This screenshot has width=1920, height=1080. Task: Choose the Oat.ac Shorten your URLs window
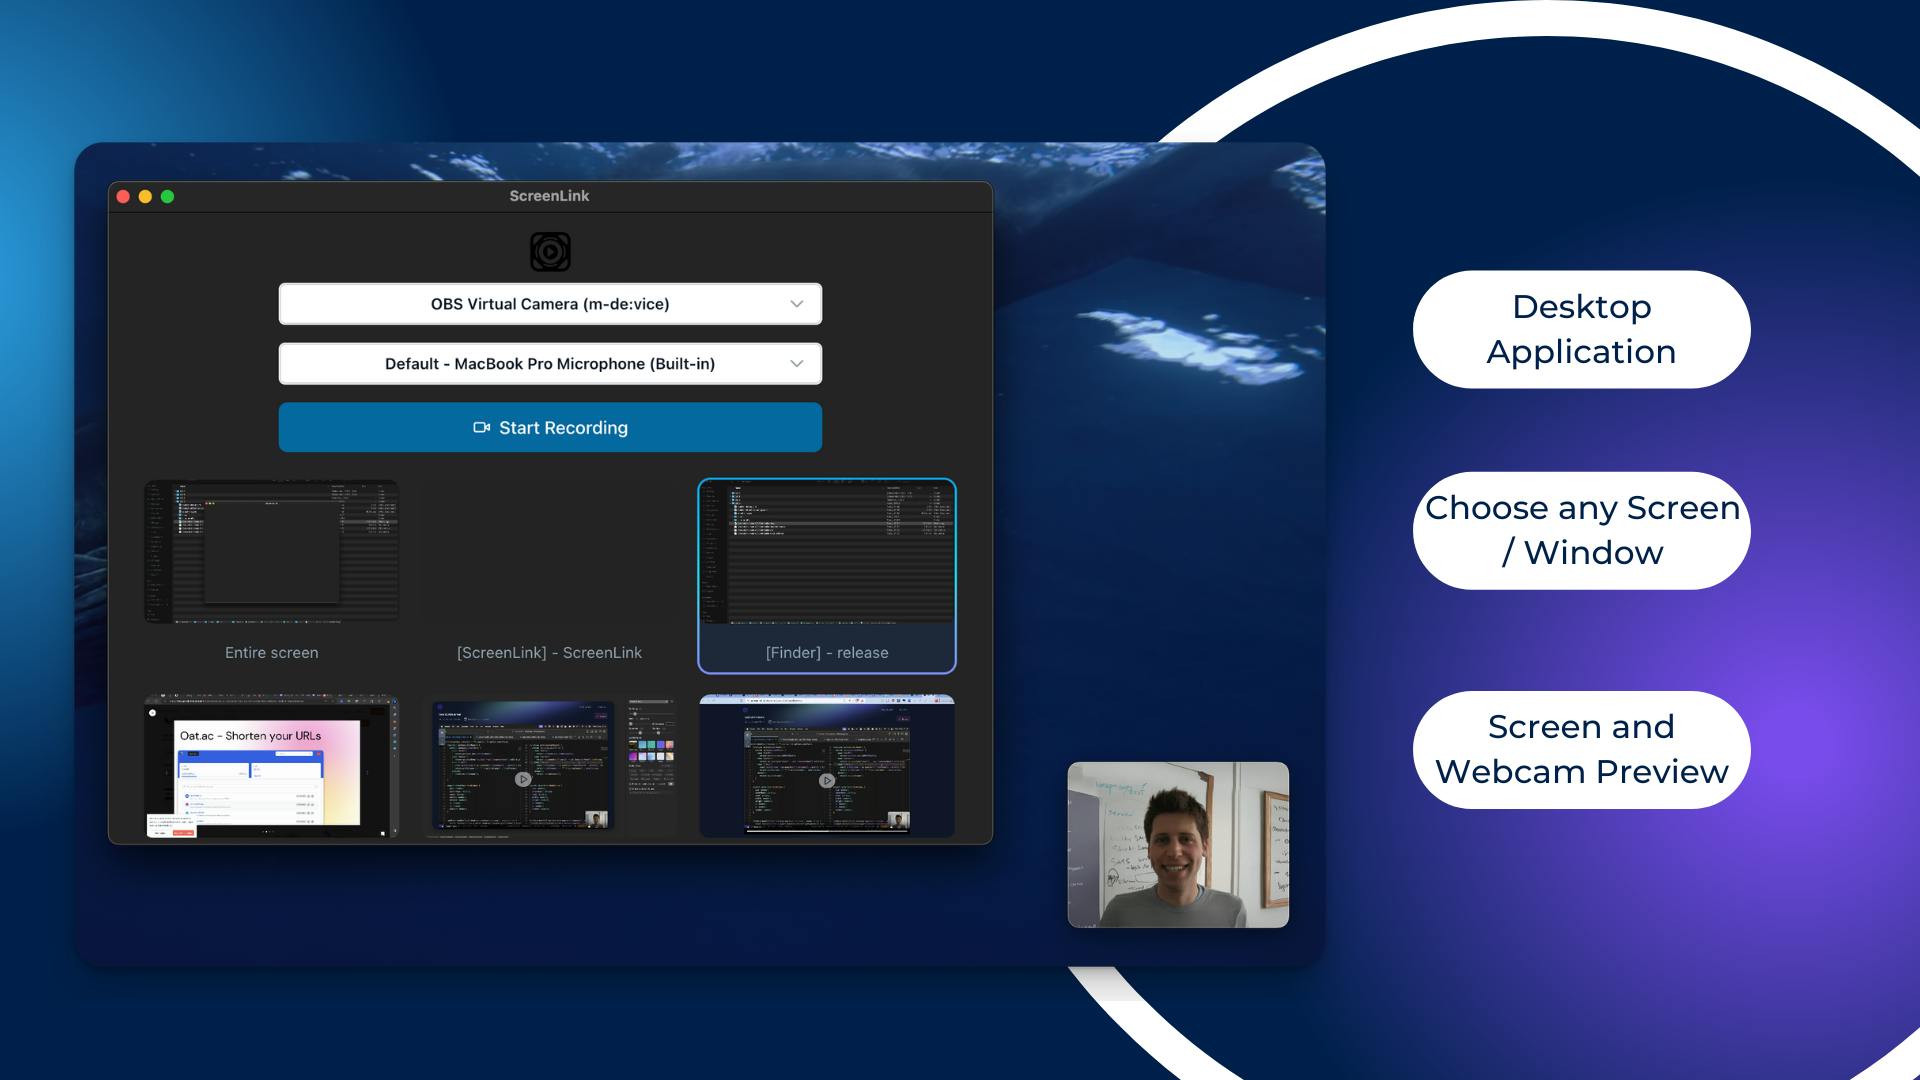coord(272,767)
